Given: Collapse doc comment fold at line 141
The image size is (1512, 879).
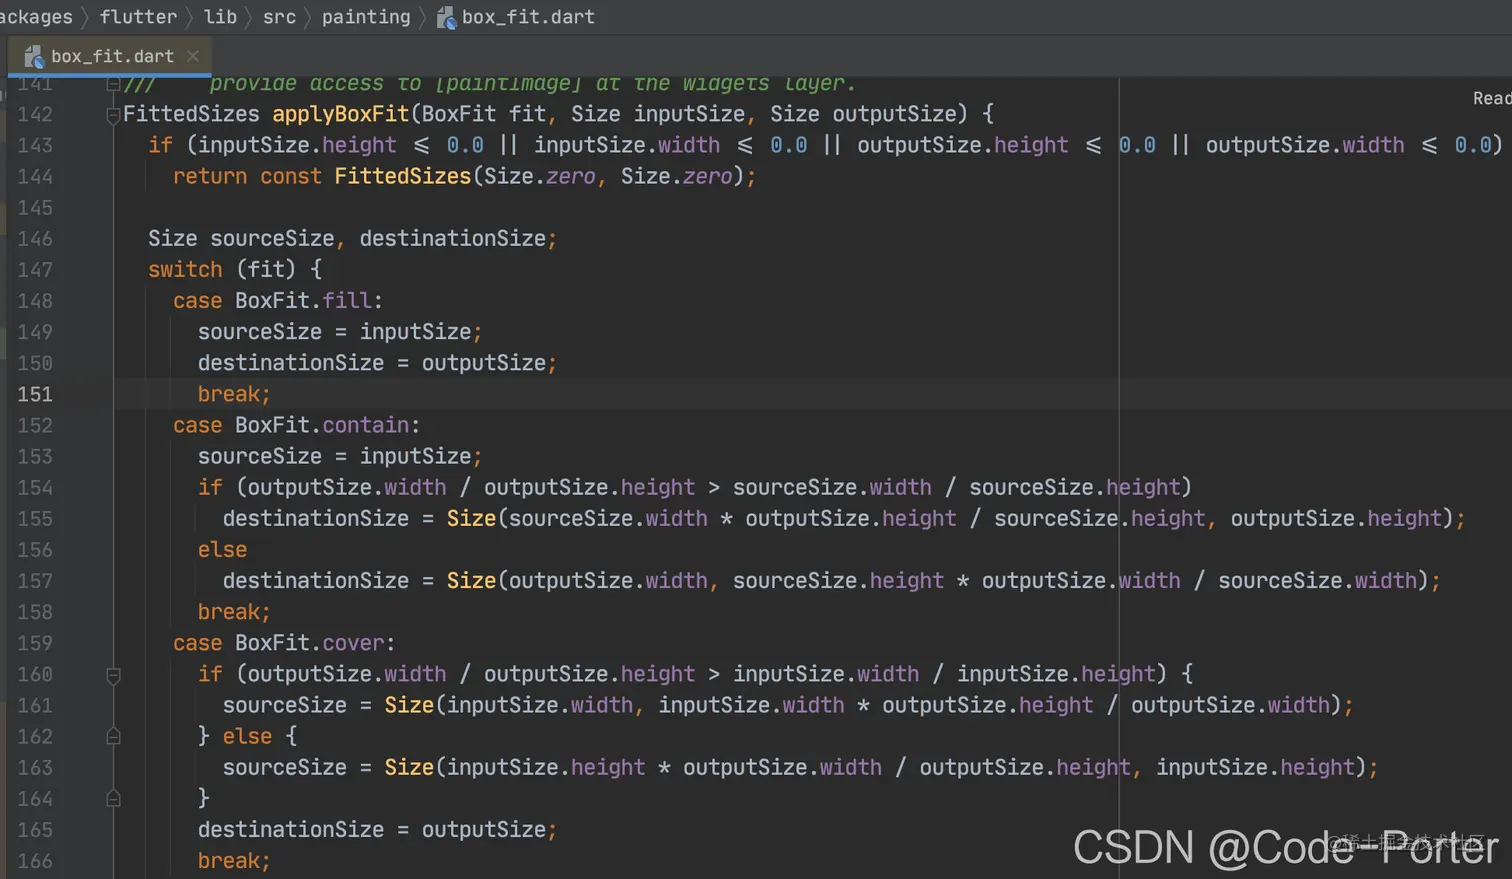Looking at the screenshot, I should [x=113, y=84].
